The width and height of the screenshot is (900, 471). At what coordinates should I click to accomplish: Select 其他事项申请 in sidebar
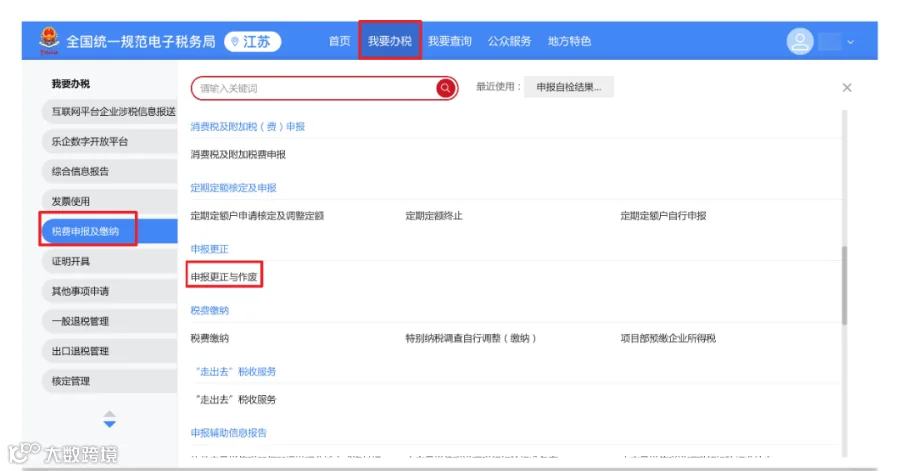110,291
